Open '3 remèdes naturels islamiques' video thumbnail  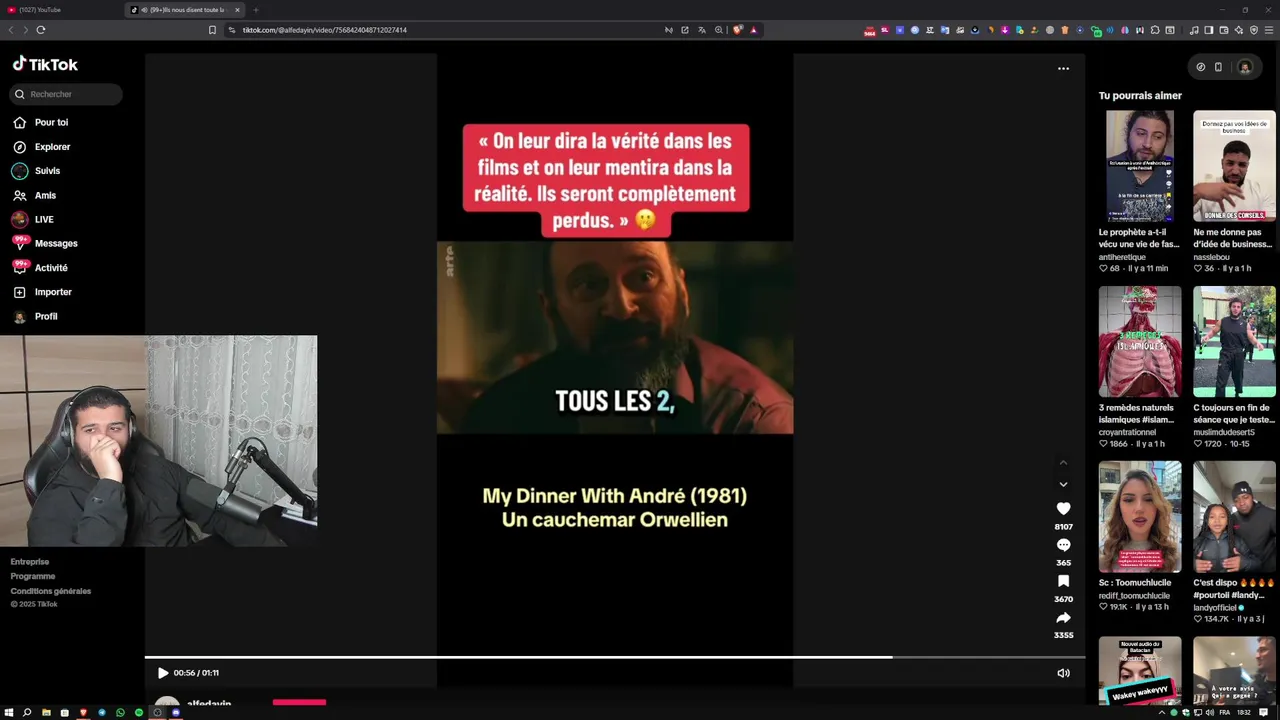click(1140, 342)
